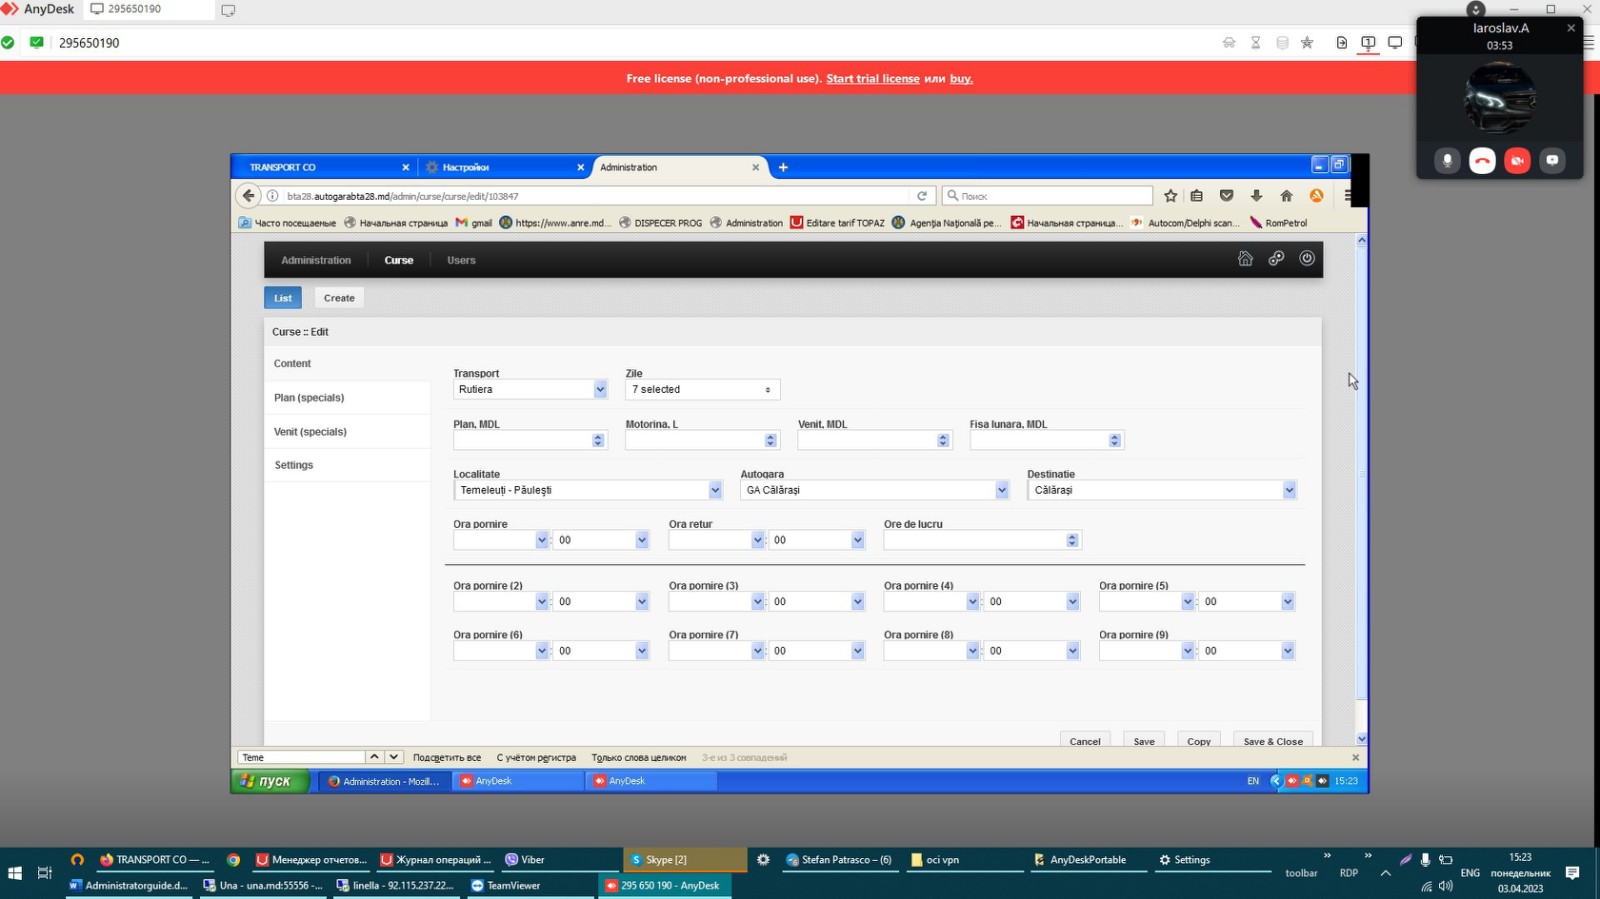Click the power logout icon in admin header
Image resolution: width=1600 pixels, height=899 pixels.
point(1307,258)
